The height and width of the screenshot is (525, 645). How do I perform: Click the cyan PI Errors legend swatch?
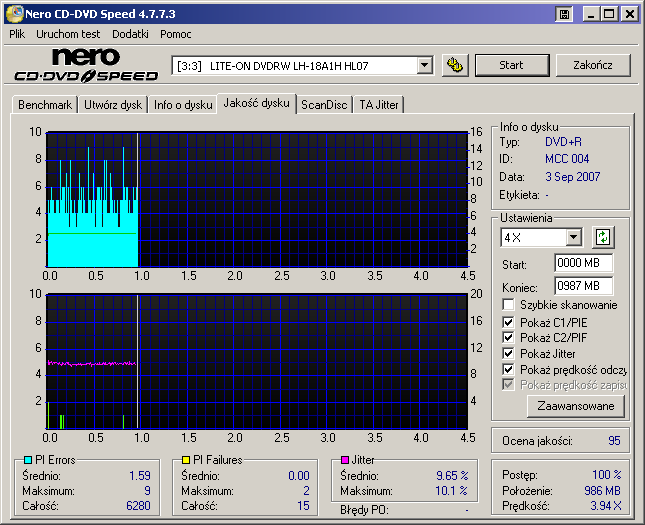tap(28, 460)
